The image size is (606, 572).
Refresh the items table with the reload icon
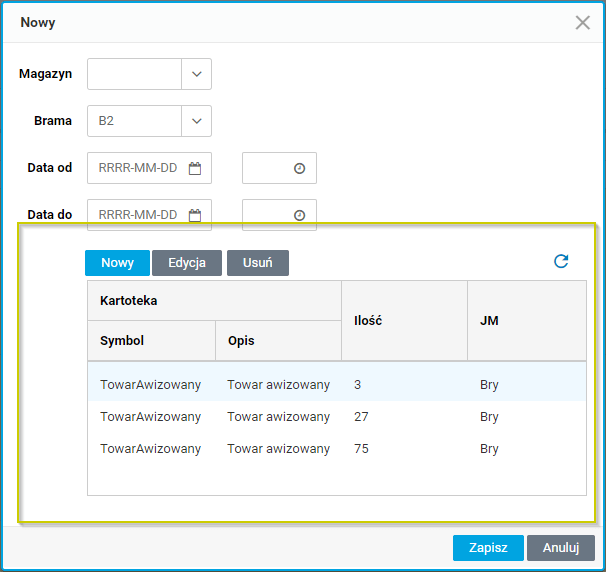pyautogui.click(x=561, y=261)
